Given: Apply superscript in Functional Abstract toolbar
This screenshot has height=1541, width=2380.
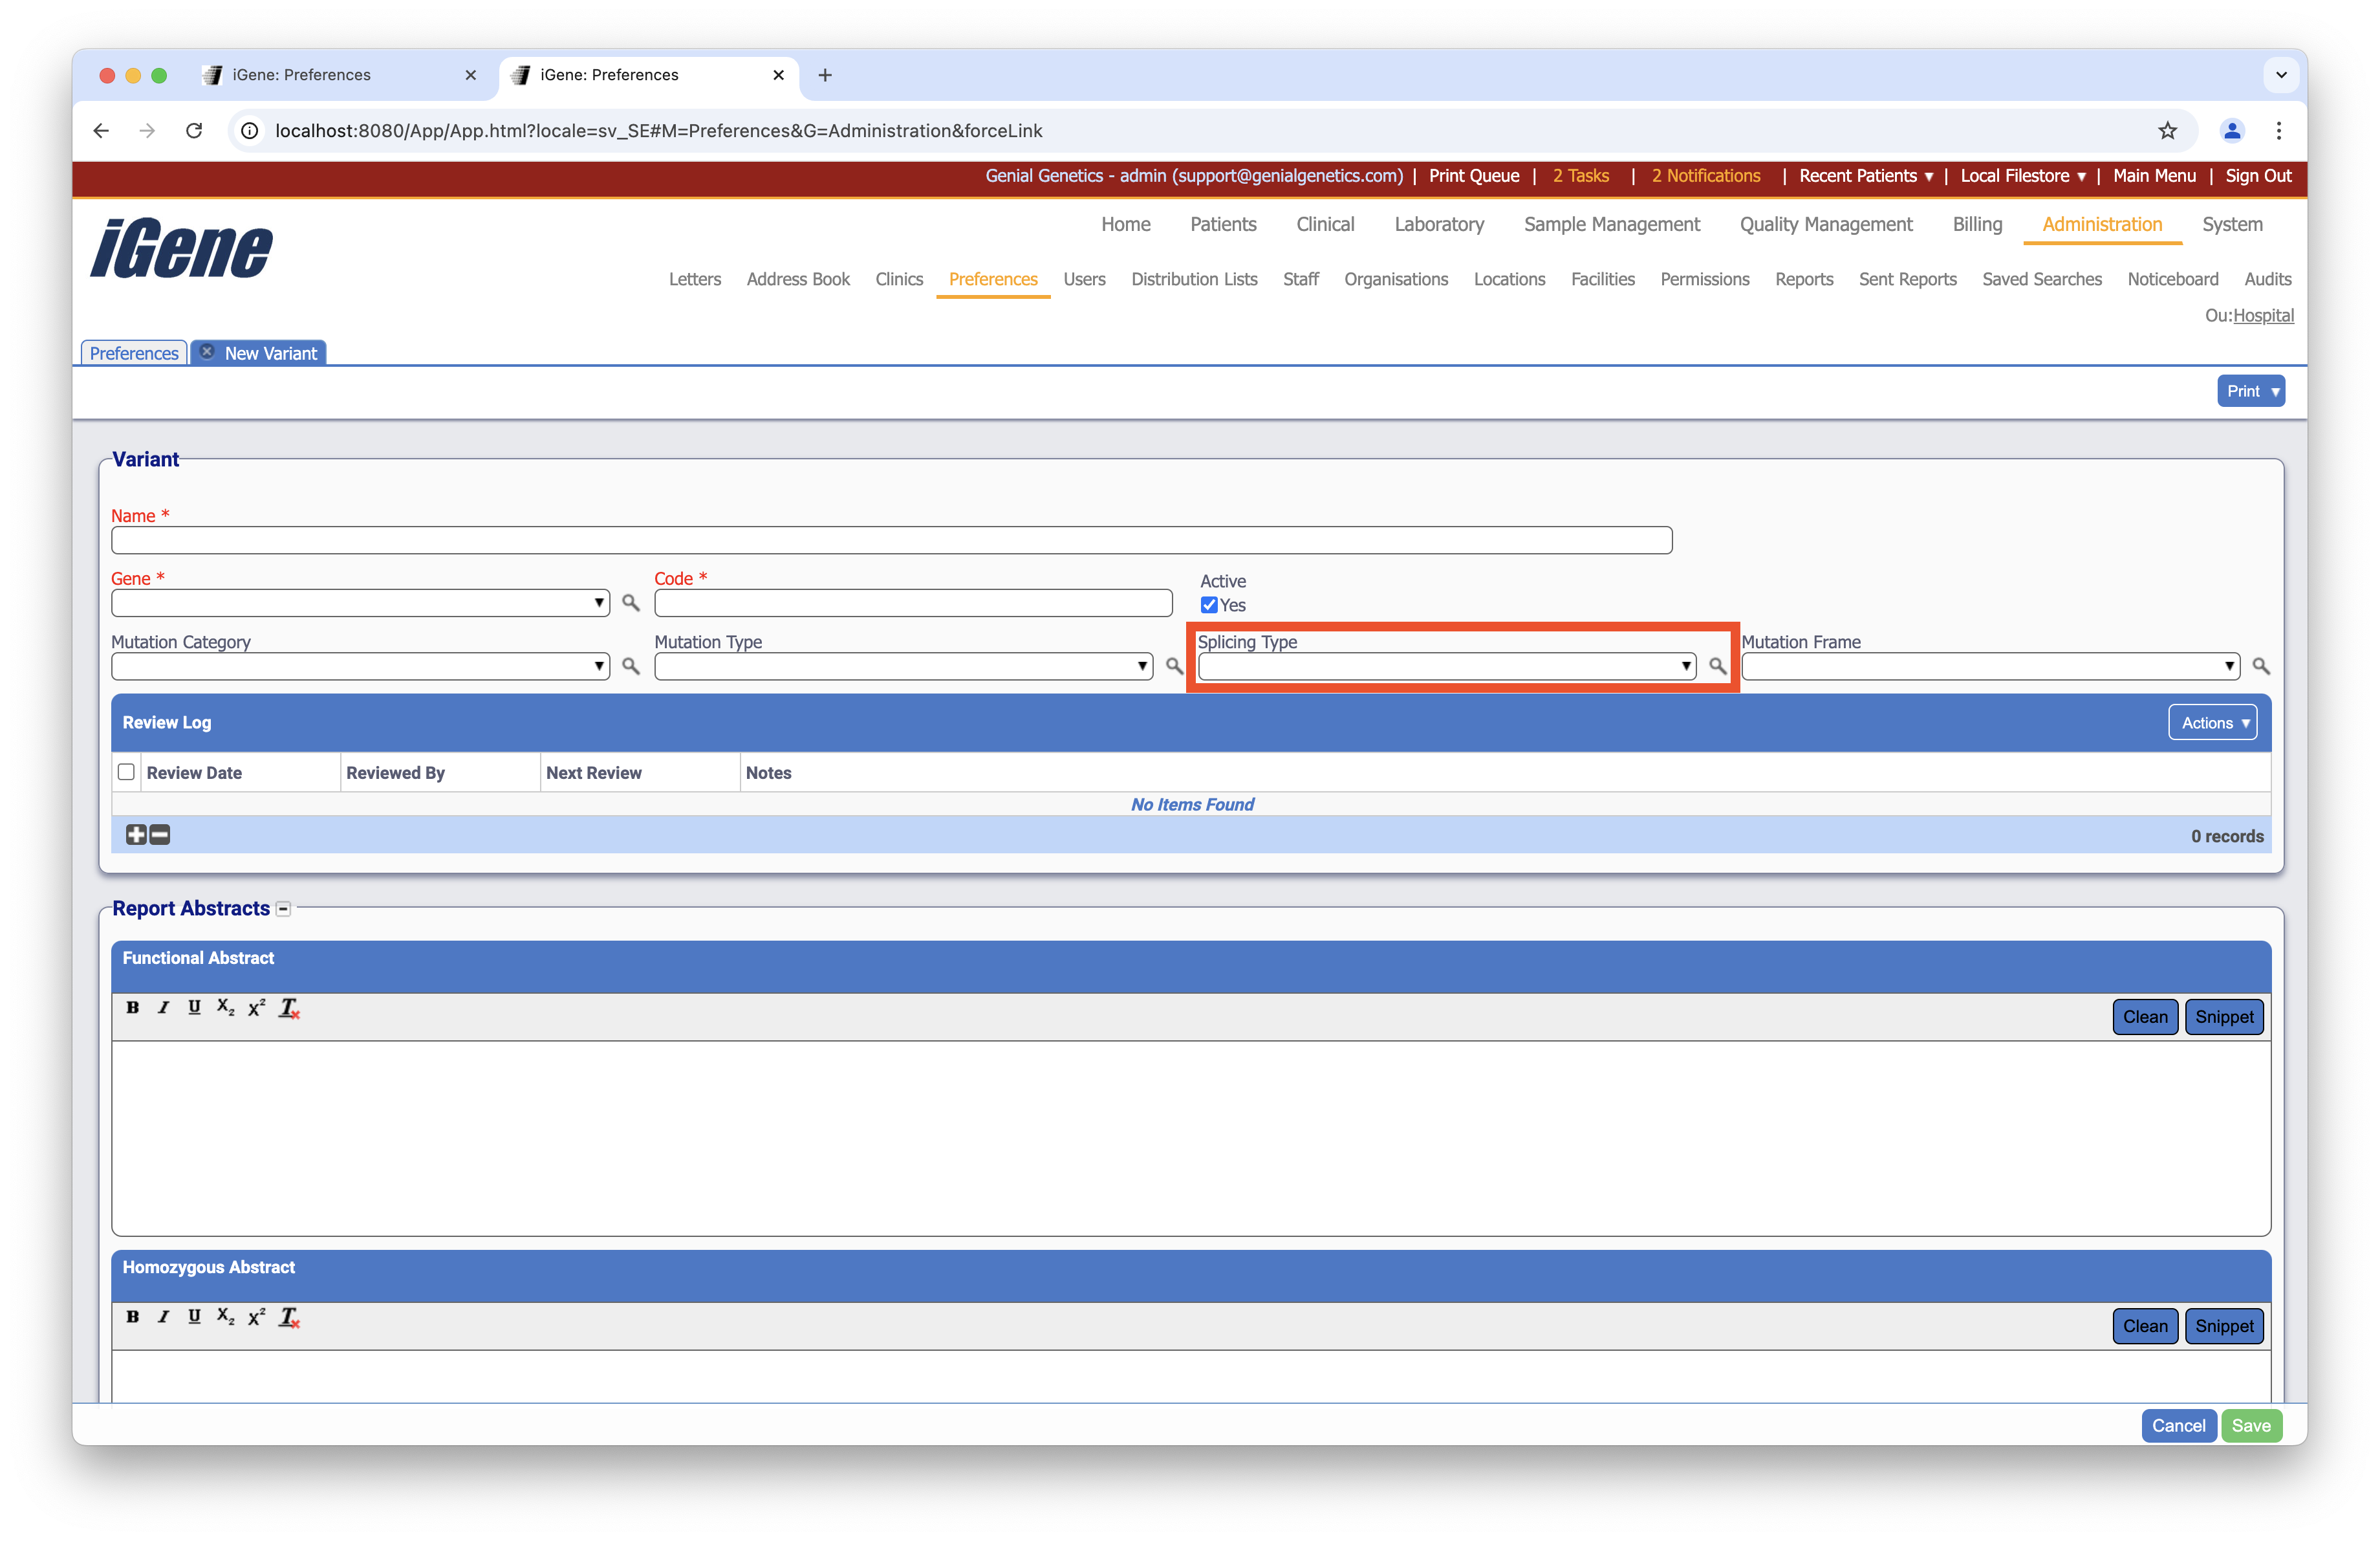Looking at the screenshot, I should click(x=257, y=1008).
